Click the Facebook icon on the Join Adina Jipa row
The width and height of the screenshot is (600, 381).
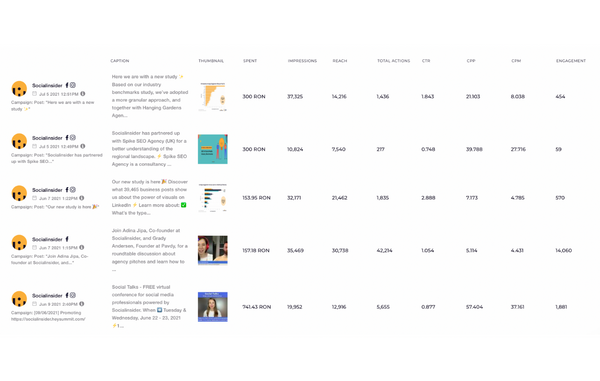point(67,239)
